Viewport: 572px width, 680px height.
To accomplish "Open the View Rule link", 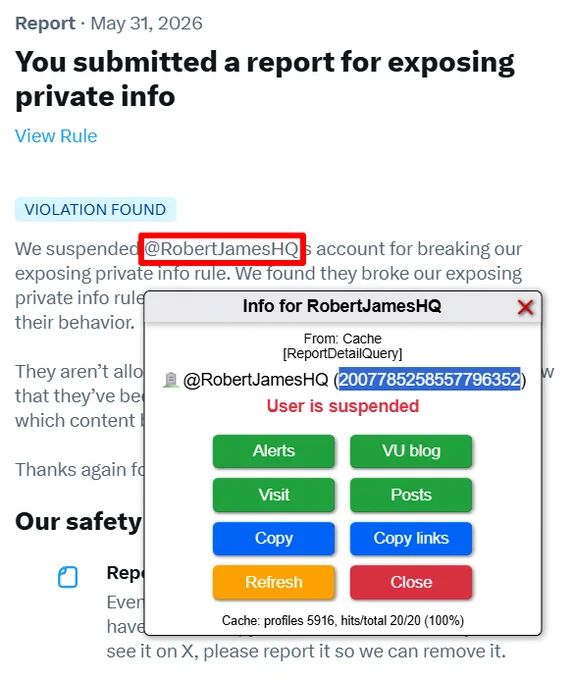I will 56,136.
